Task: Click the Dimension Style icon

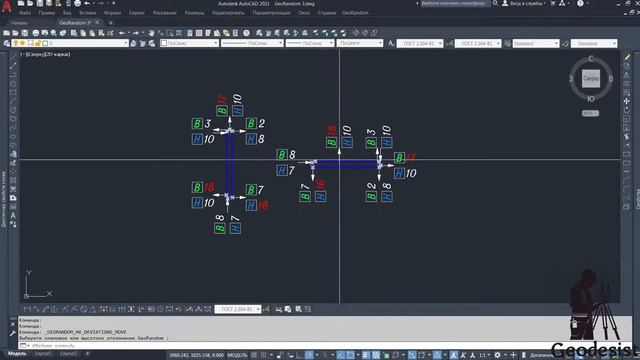Action: point(449,43)
